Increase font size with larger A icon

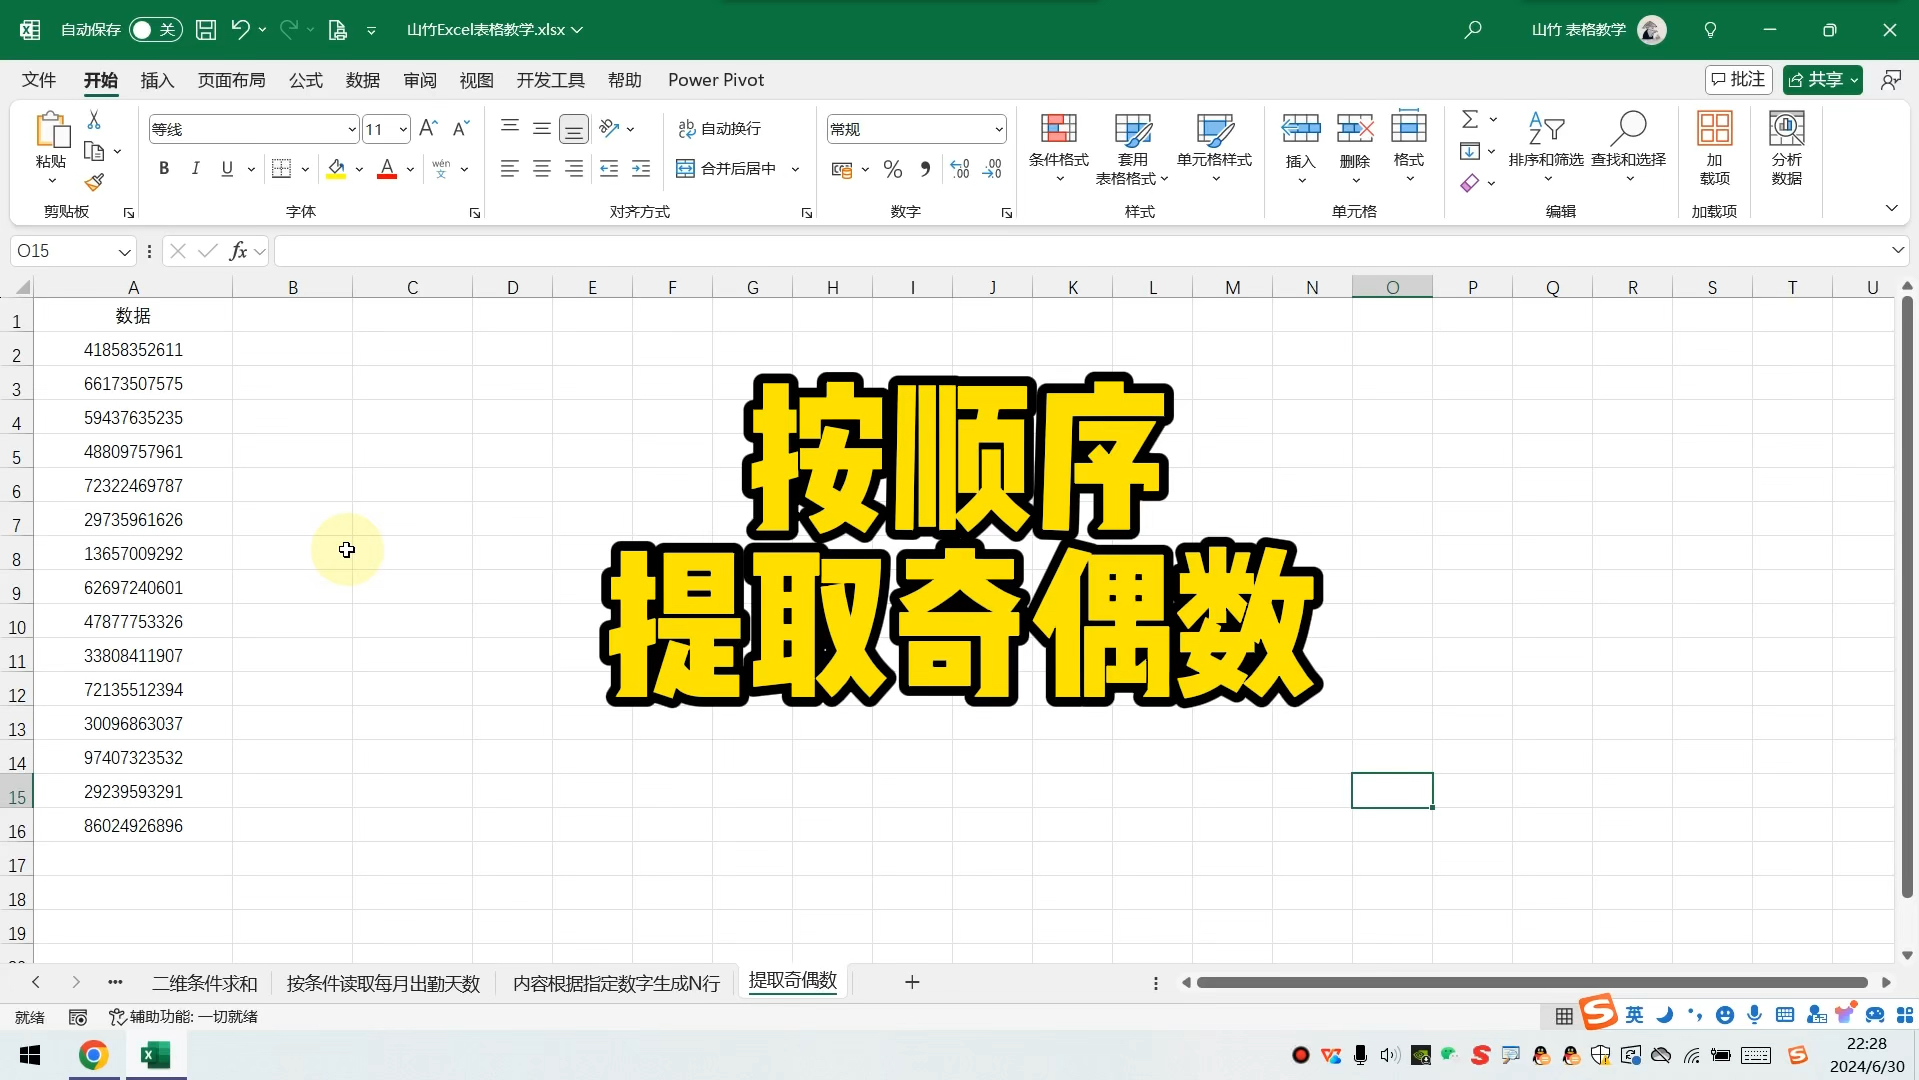click(428, 128)
